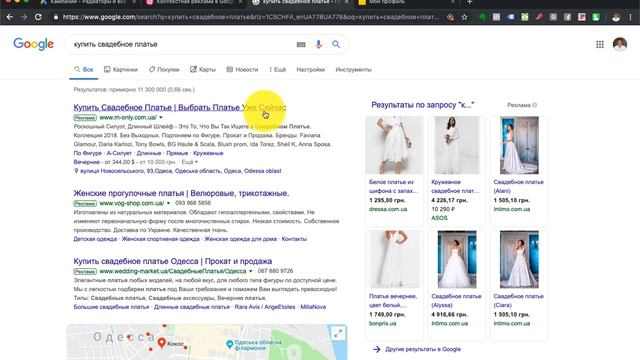
Task: Expand dropdown arrow next to www.vog-shop.com.ua
Action: tap(168, 203)
